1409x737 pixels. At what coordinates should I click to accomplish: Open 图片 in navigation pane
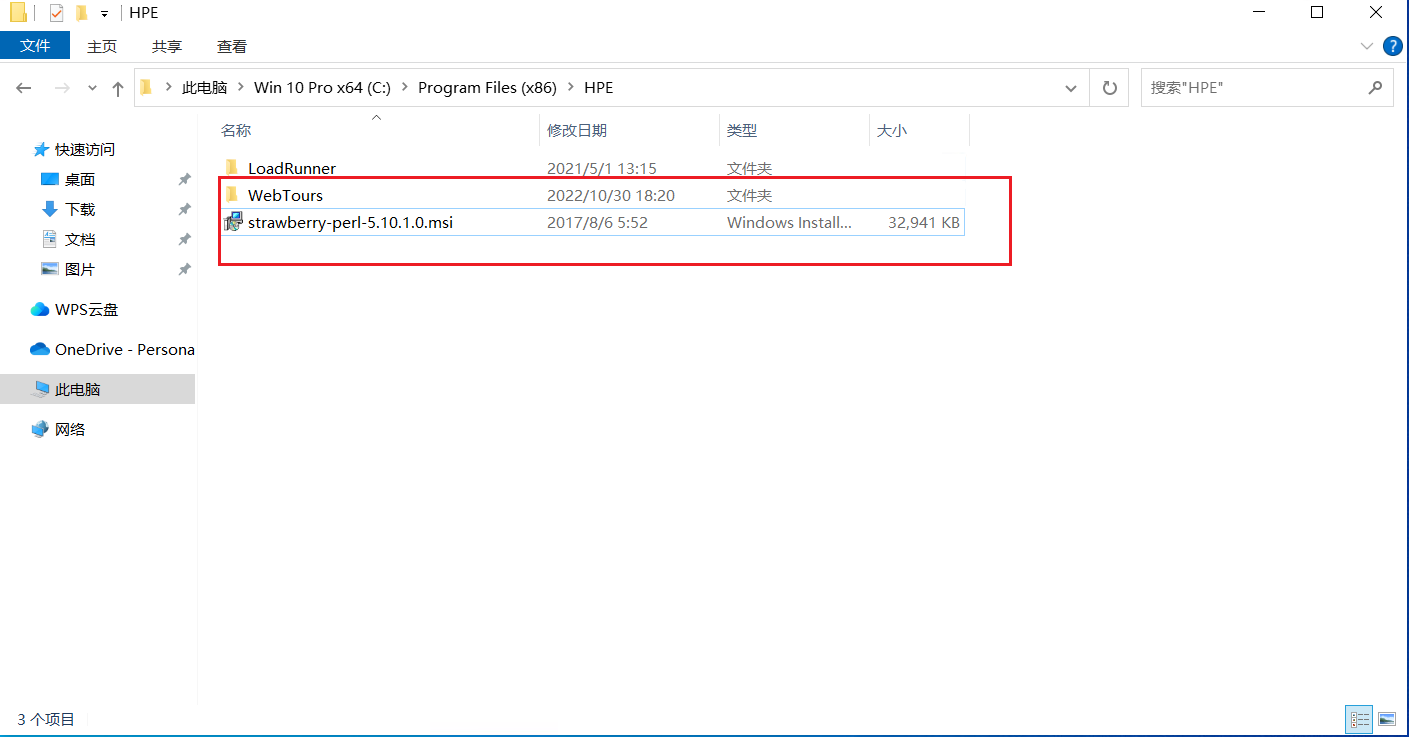coord(80,269)
